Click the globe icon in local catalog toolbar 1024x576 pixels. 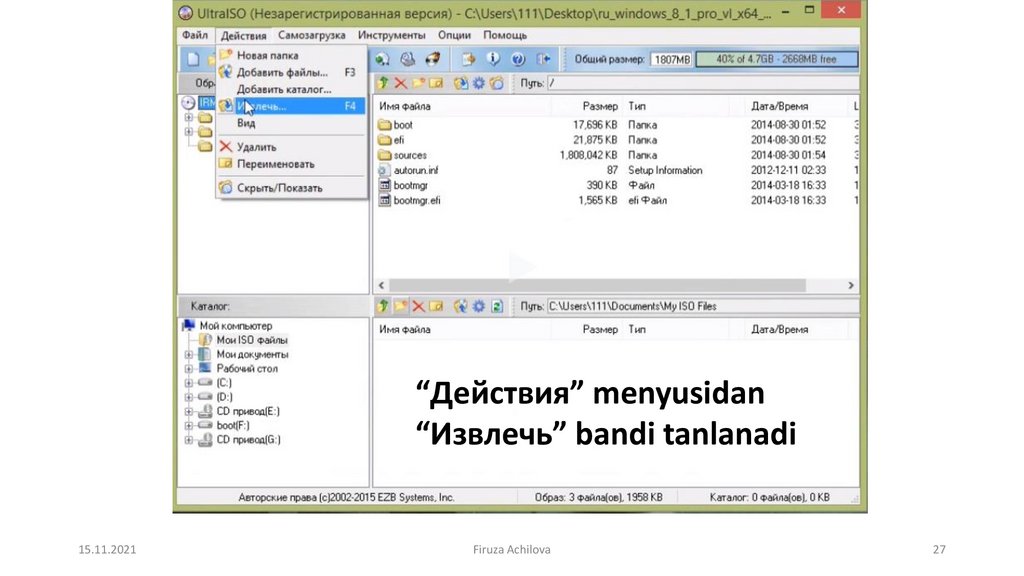[x=461, y=306]
